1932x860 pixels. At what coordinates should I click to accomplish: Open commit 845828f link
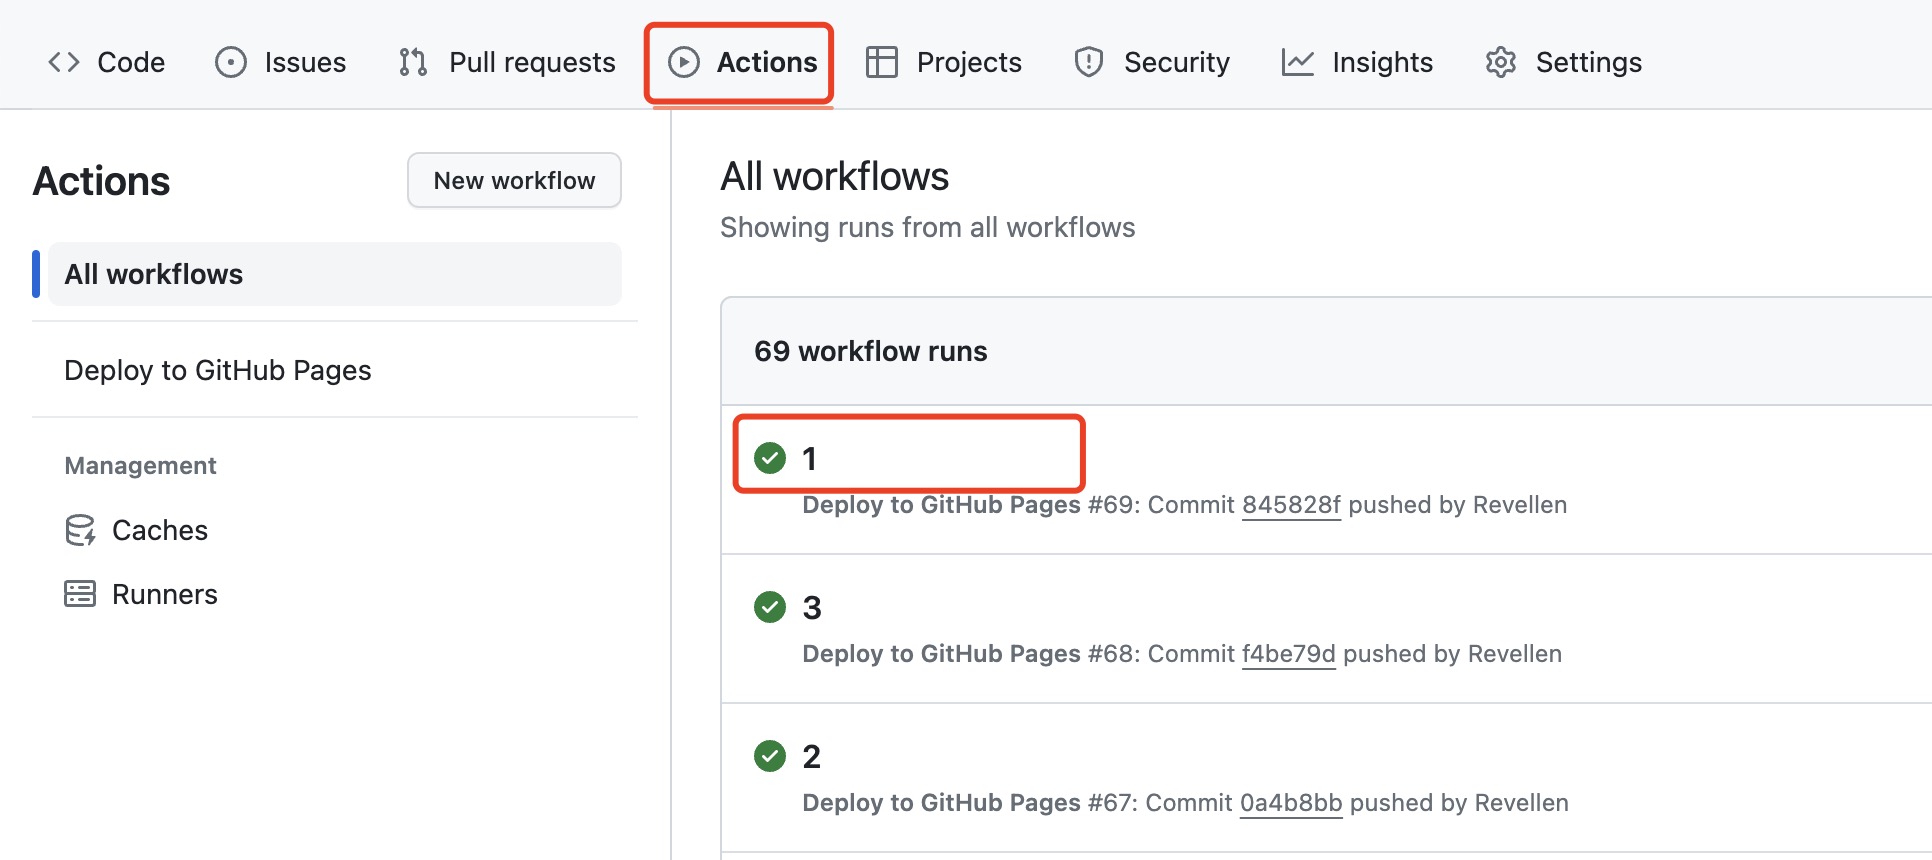[1290, 505]
